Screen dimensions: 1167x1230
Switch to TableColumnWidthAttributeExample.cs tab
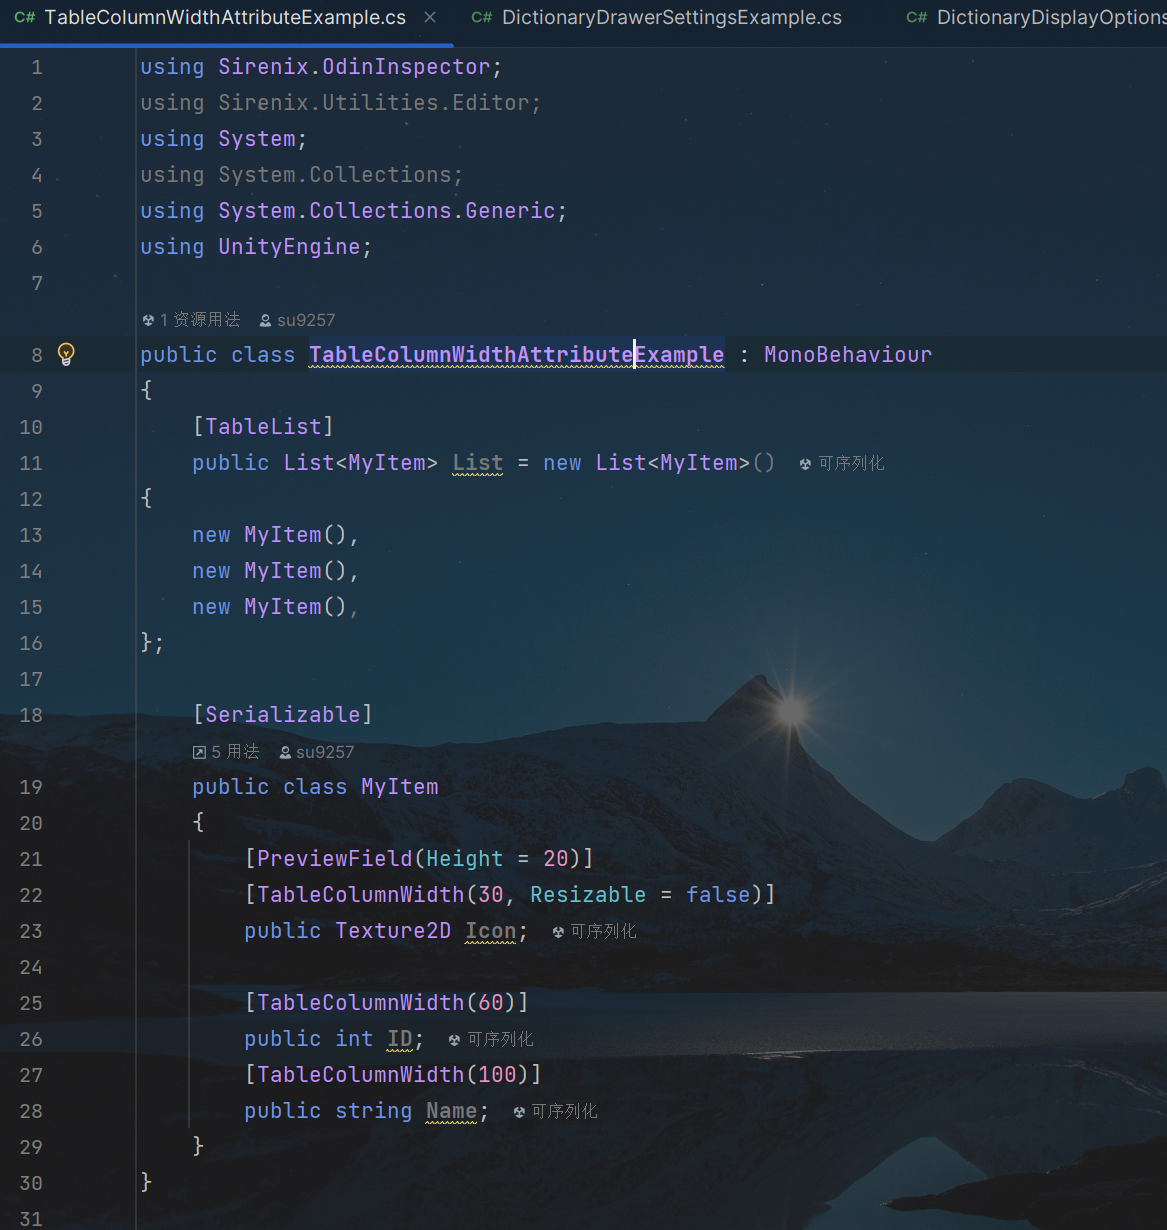(x=225, y=18)
